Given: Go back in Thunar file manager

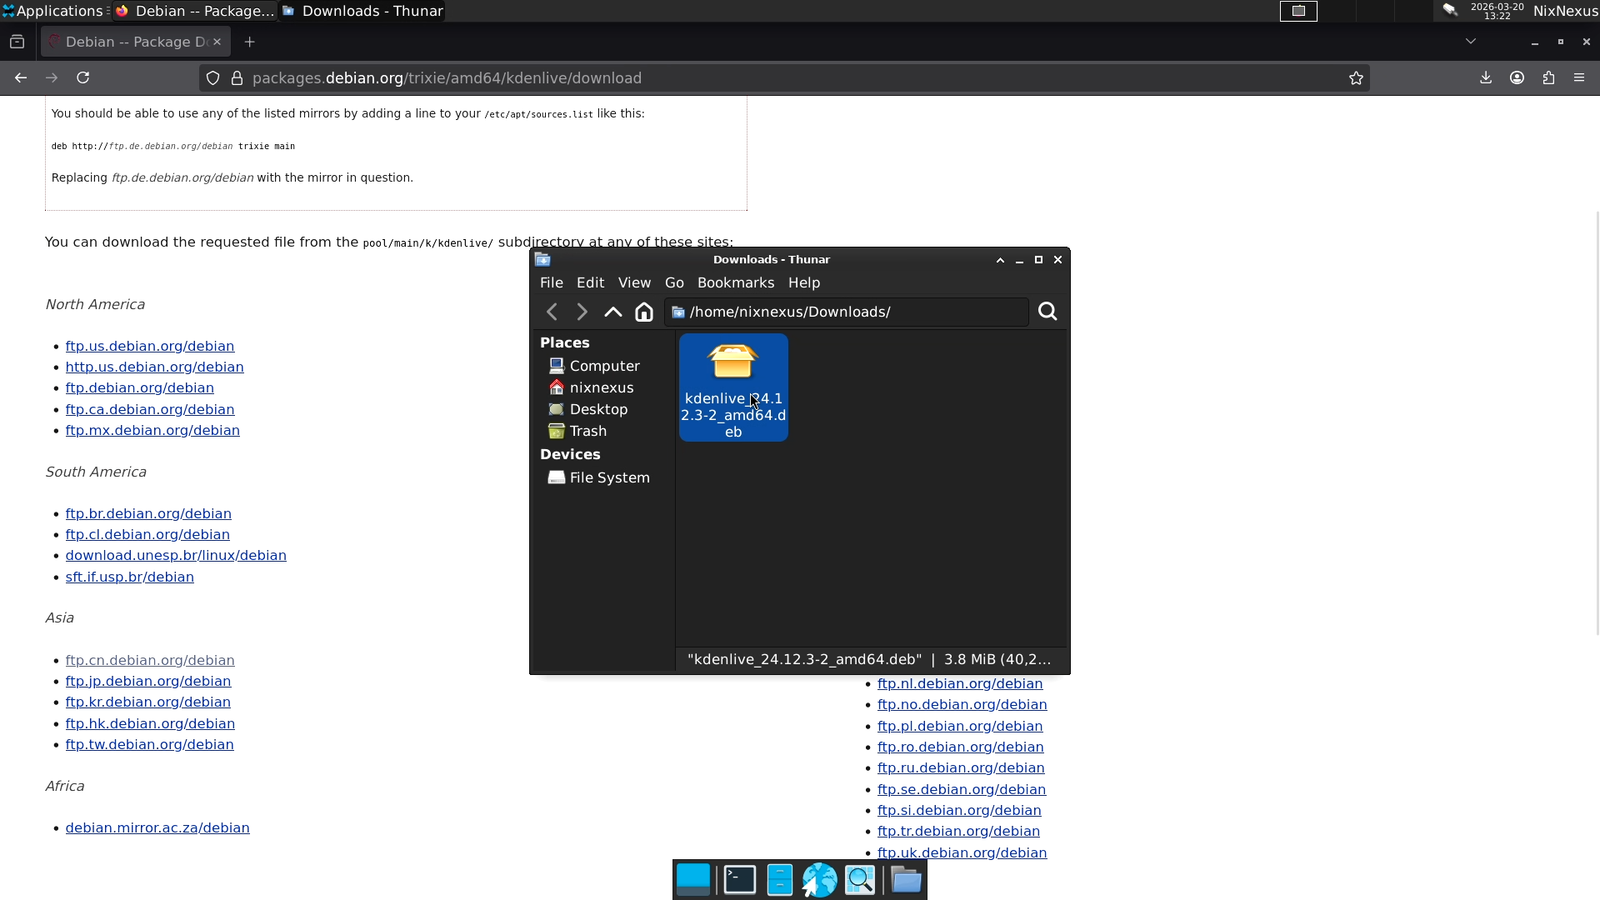Looking at the screenshot, I should pos(552,312).
